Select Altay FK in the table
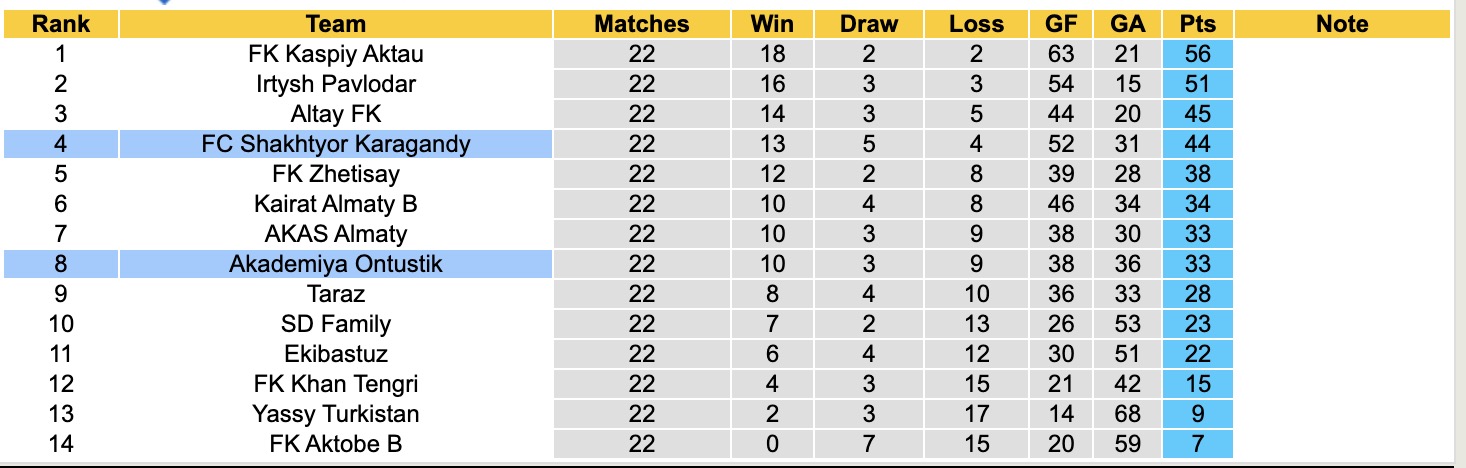This screenshot has height=468, width=1466. point(335,114)
